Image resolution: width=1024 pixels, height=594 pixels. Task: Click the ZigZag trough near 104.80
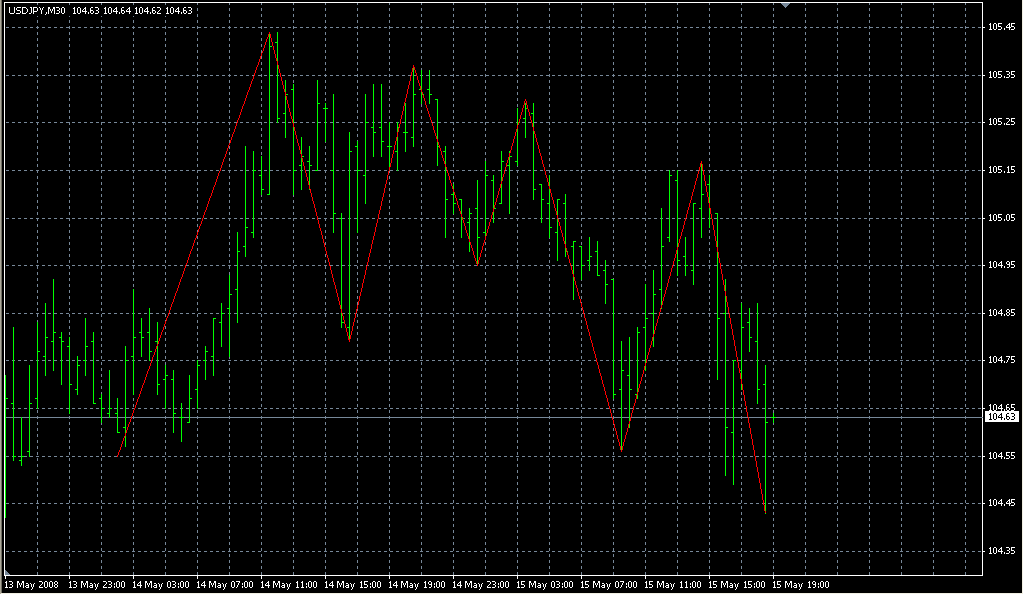click(349, 340)
